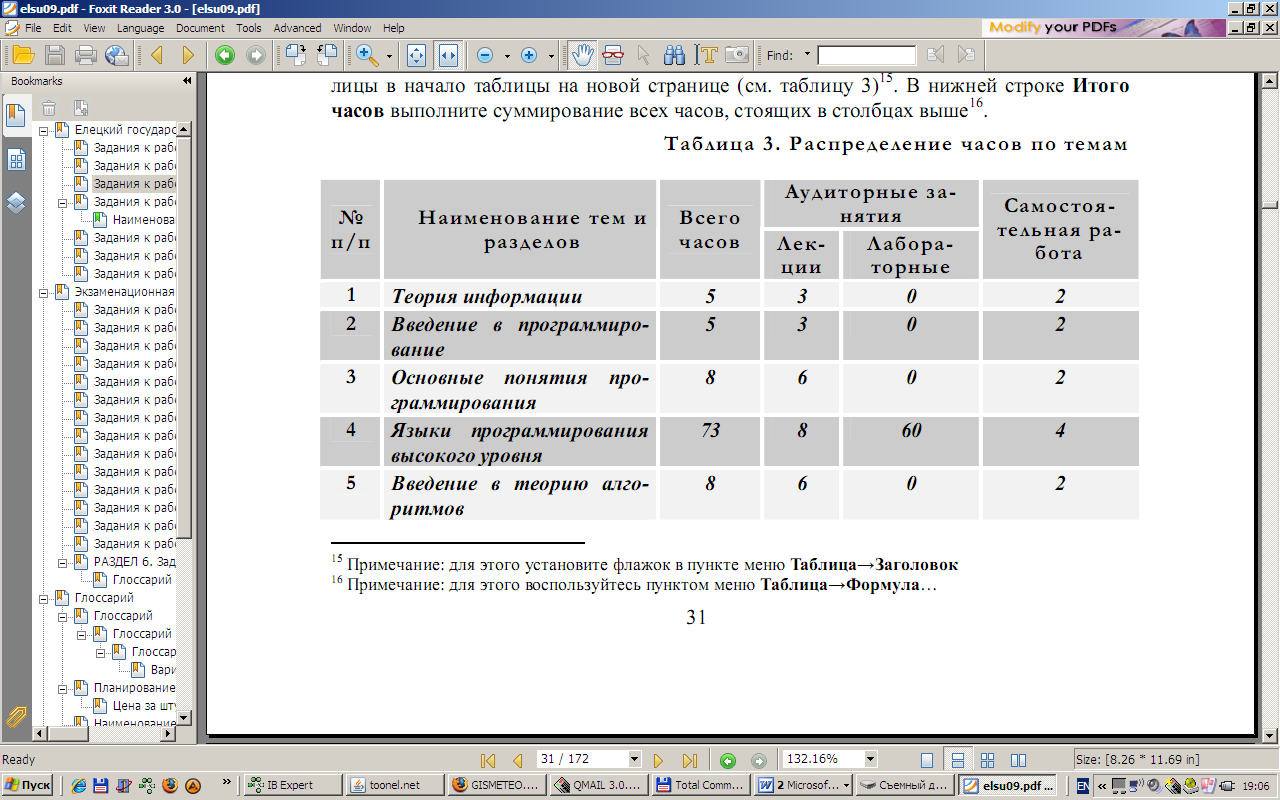Open the Document menu
The height and width of the screenshot is (800, 1280).
200,28
